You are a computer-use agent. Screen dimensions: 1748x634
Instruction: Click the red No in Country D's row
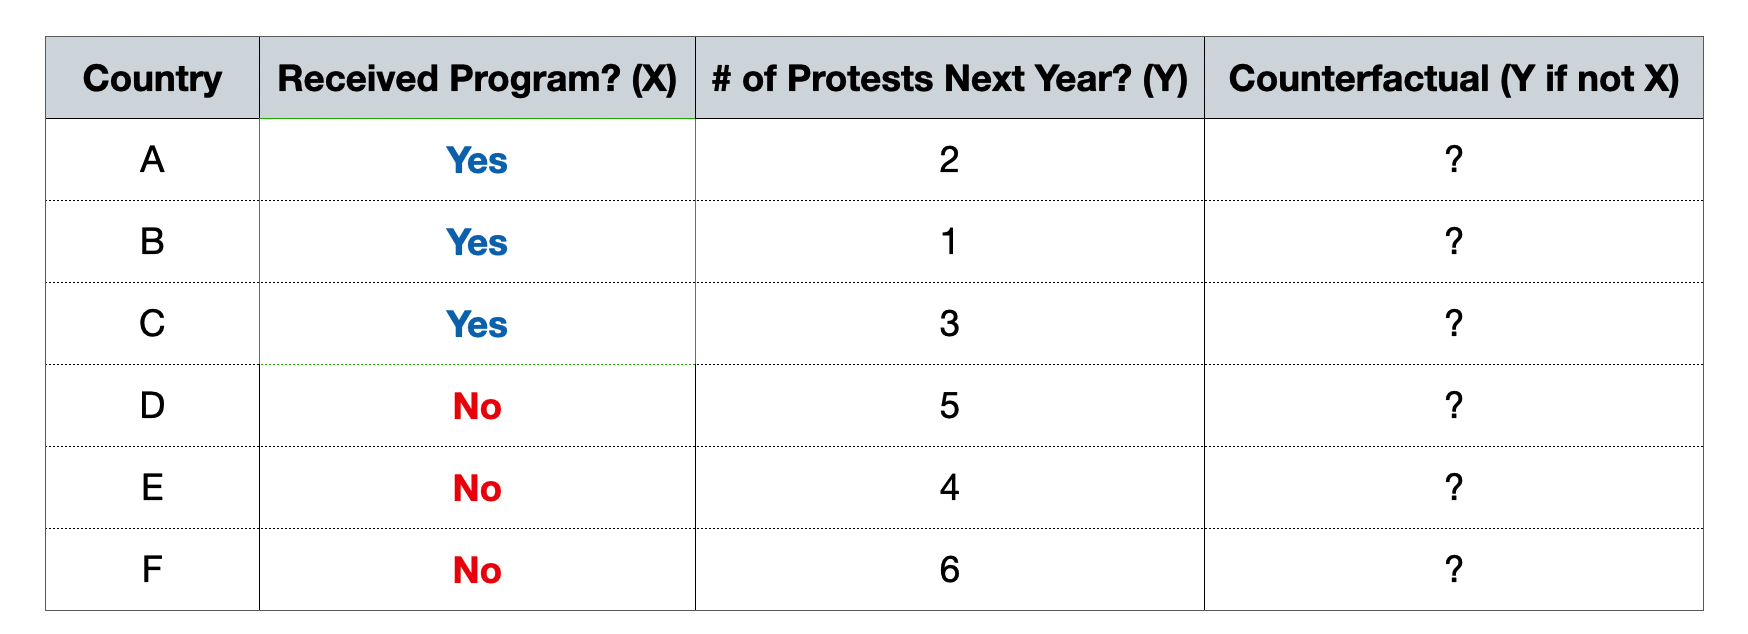click(x=477, y=406)
